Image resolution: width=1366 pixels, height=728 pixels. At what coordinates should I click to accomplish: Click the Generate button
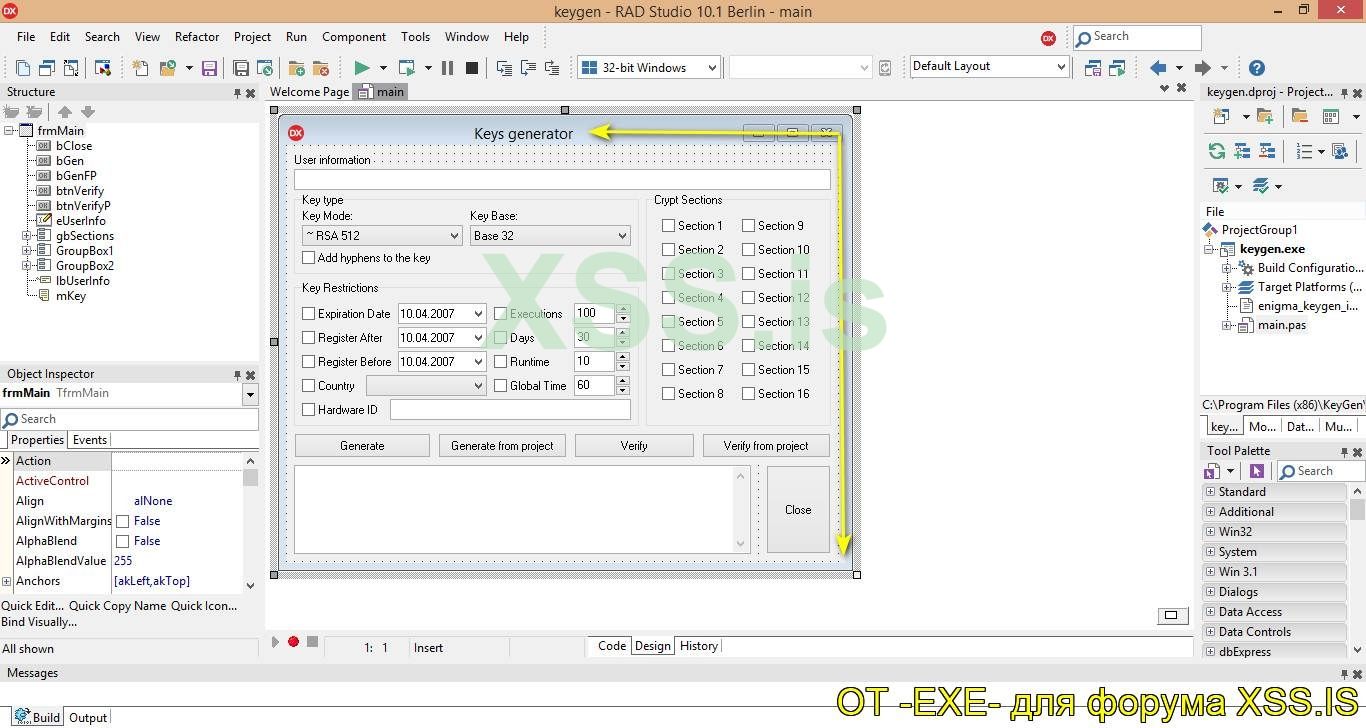(362, 446)
